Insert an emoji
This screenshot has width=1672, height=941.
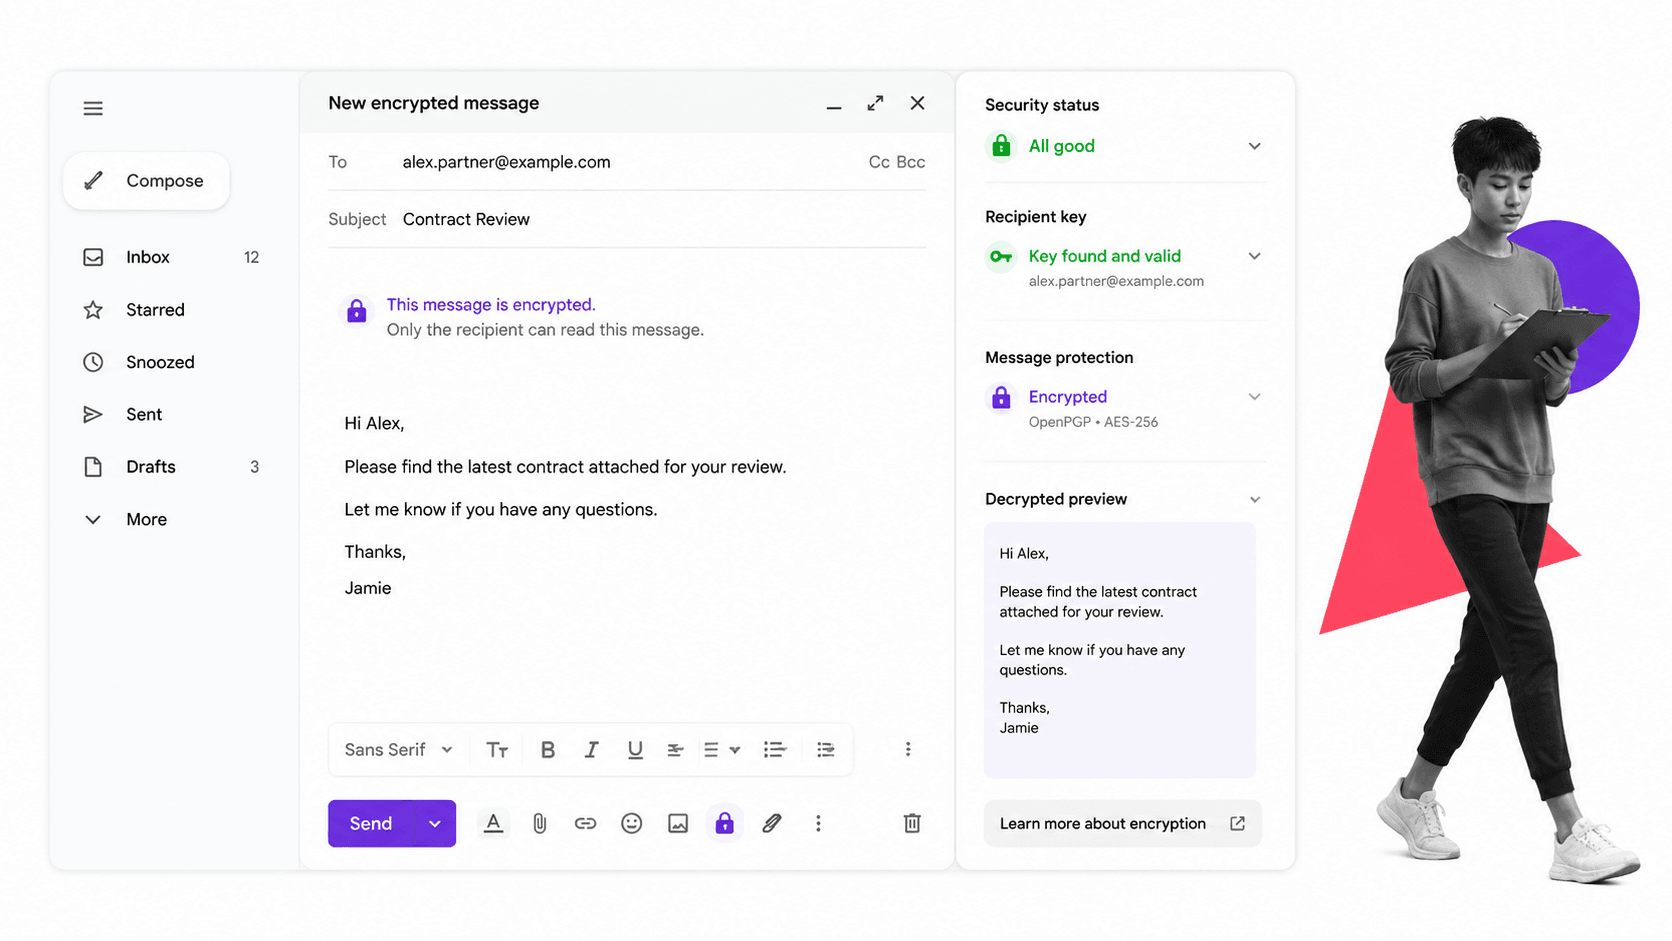pyautogui.click(x=631, y=824)
